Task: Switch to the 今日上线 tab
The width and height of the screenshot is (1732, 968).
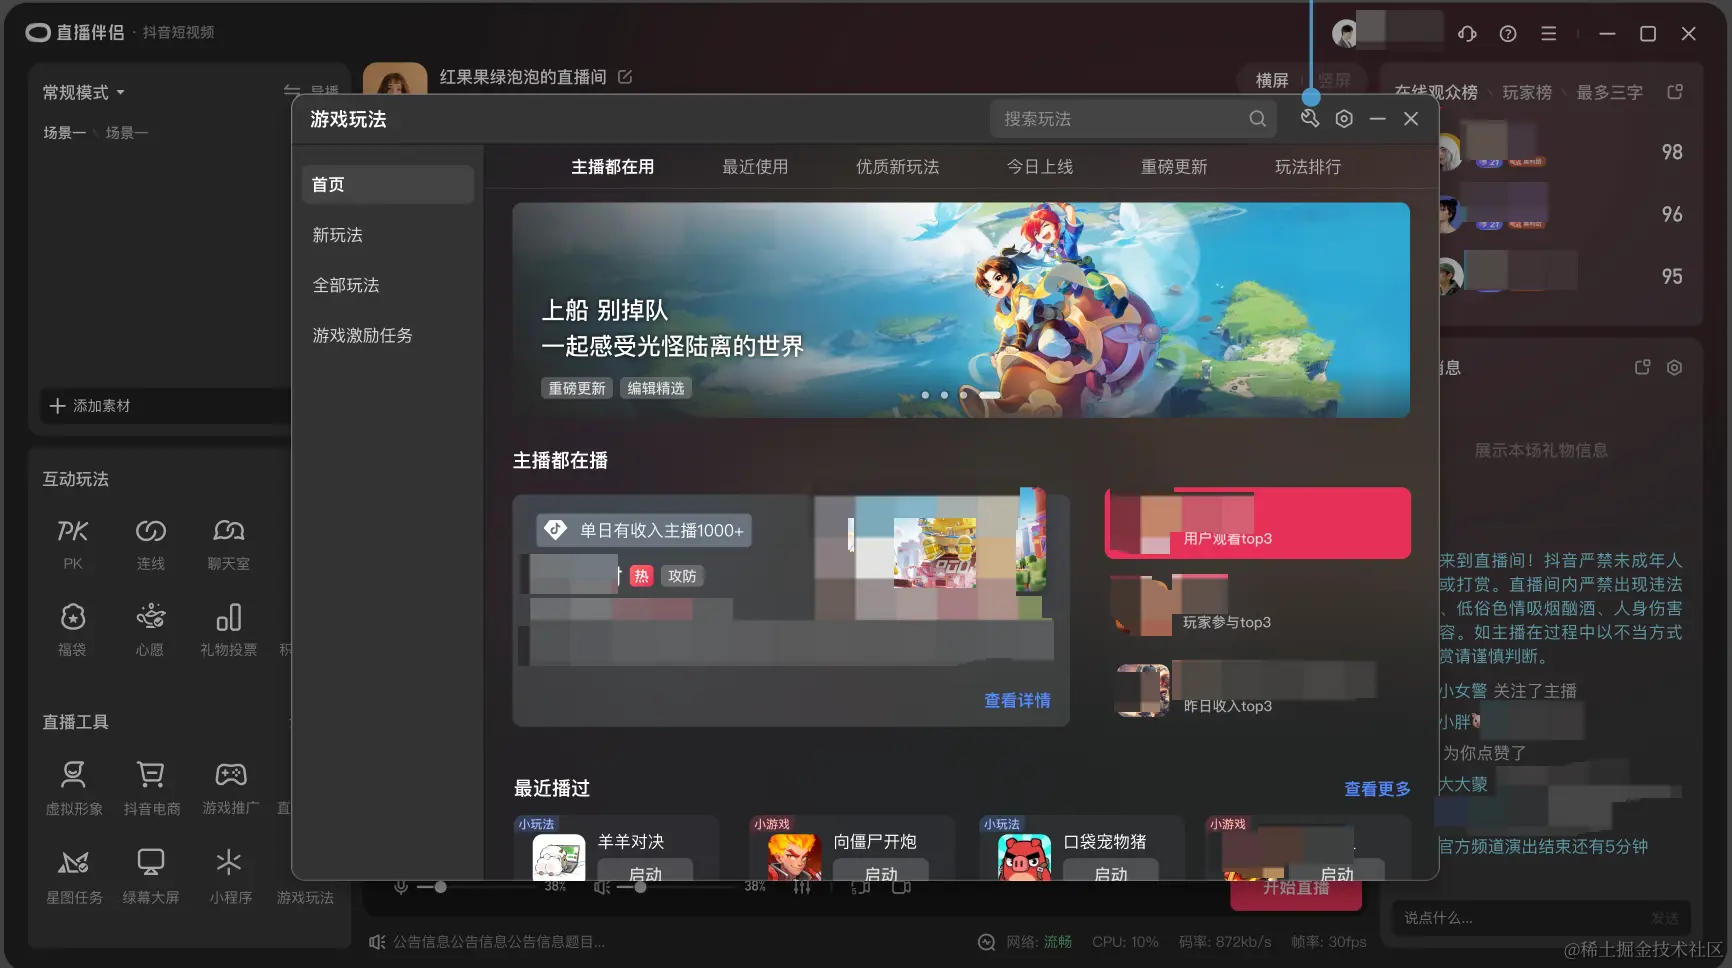Action: click(1039, 167)
